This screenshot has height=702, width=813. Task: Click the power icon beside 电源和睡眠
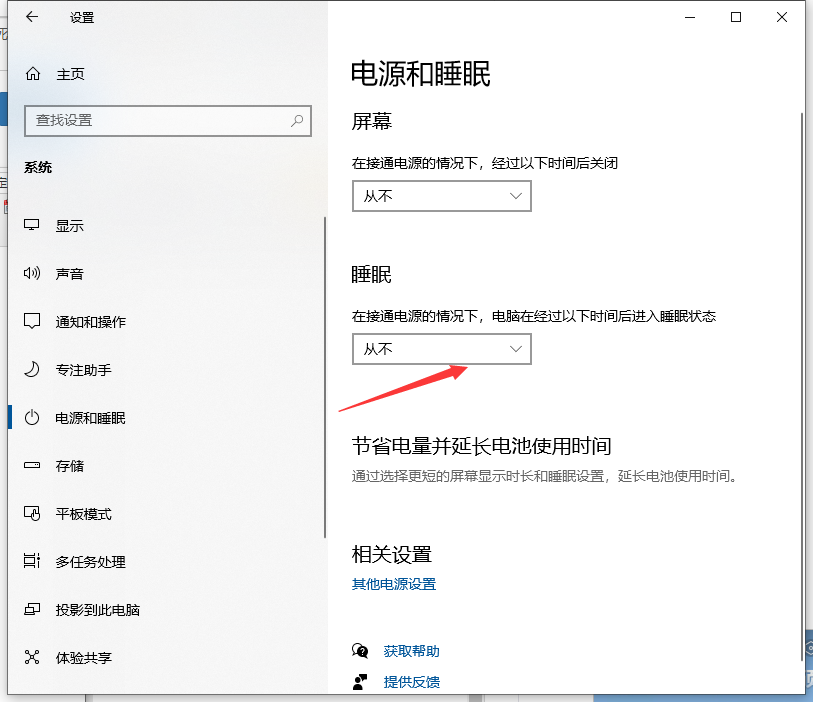click(32, 418)
